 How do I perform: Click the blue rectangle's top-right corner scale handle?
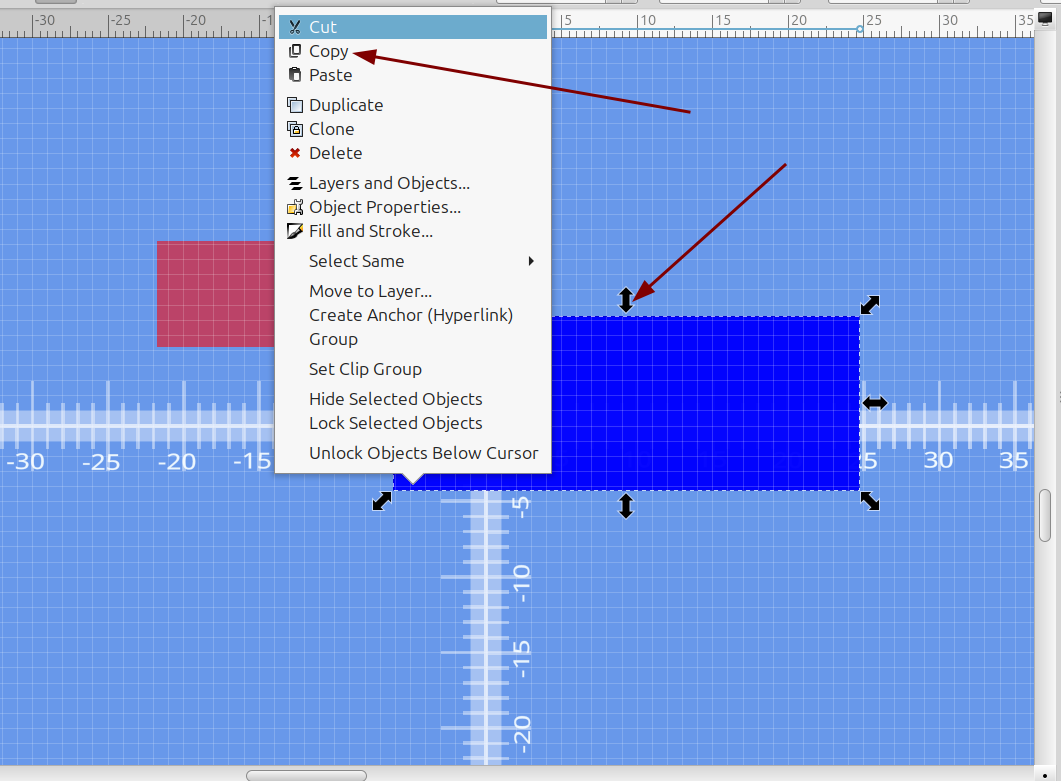click(870, 305)
